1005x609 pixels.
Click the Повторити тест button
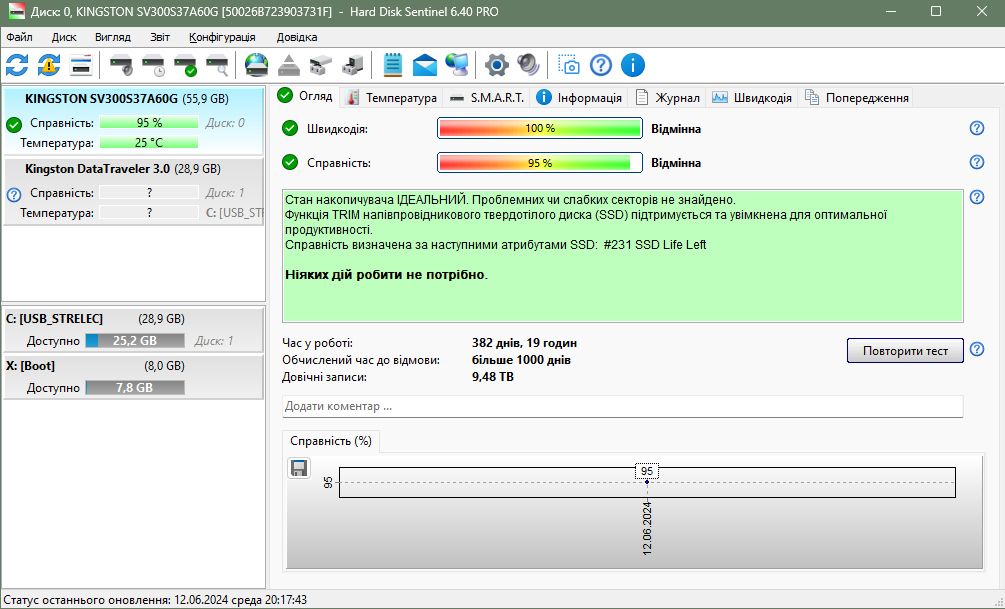[x=905, y=351]
